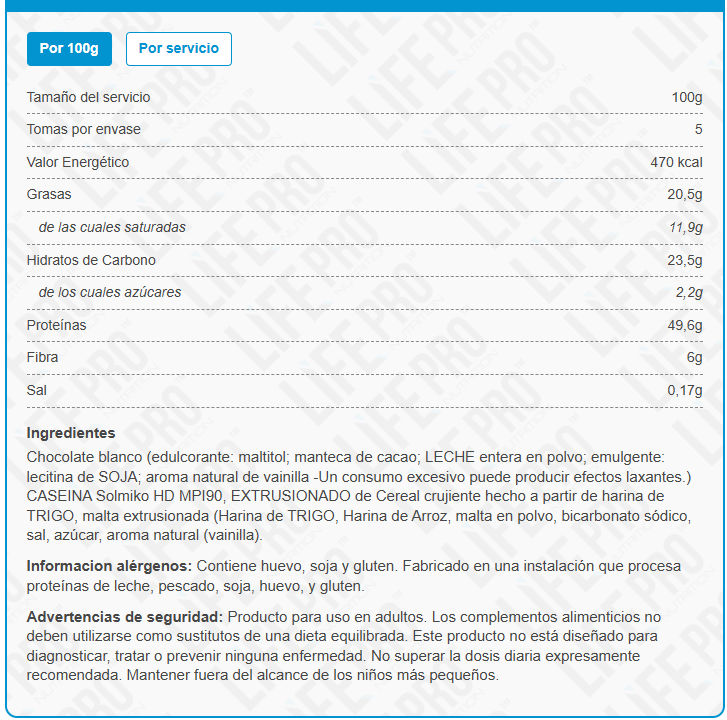Select the 20,5g fat value

tap(685, 194)
